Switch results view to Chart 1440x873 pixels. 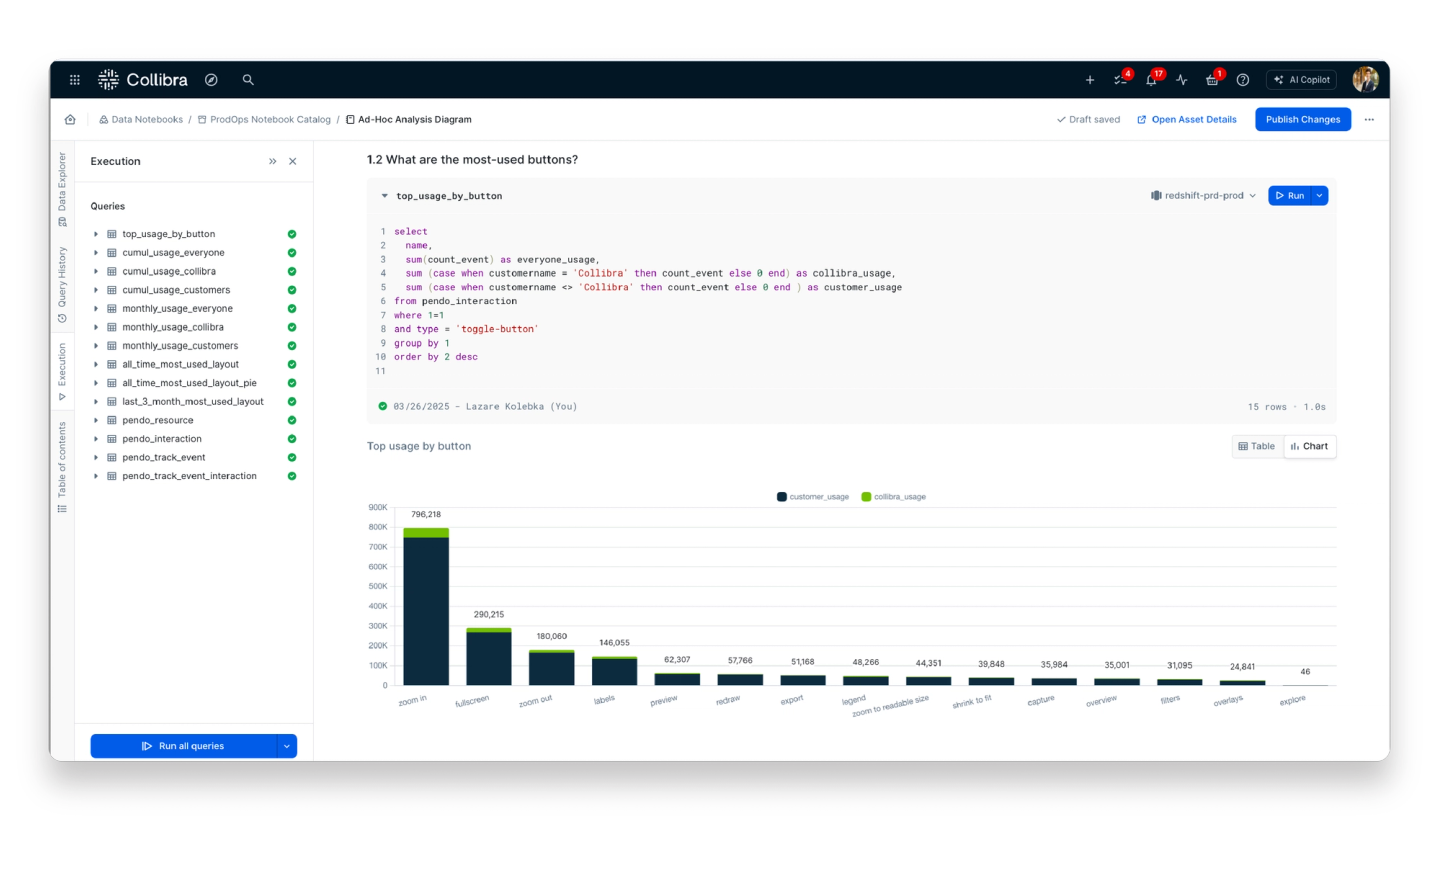(x=1310, y=447)
